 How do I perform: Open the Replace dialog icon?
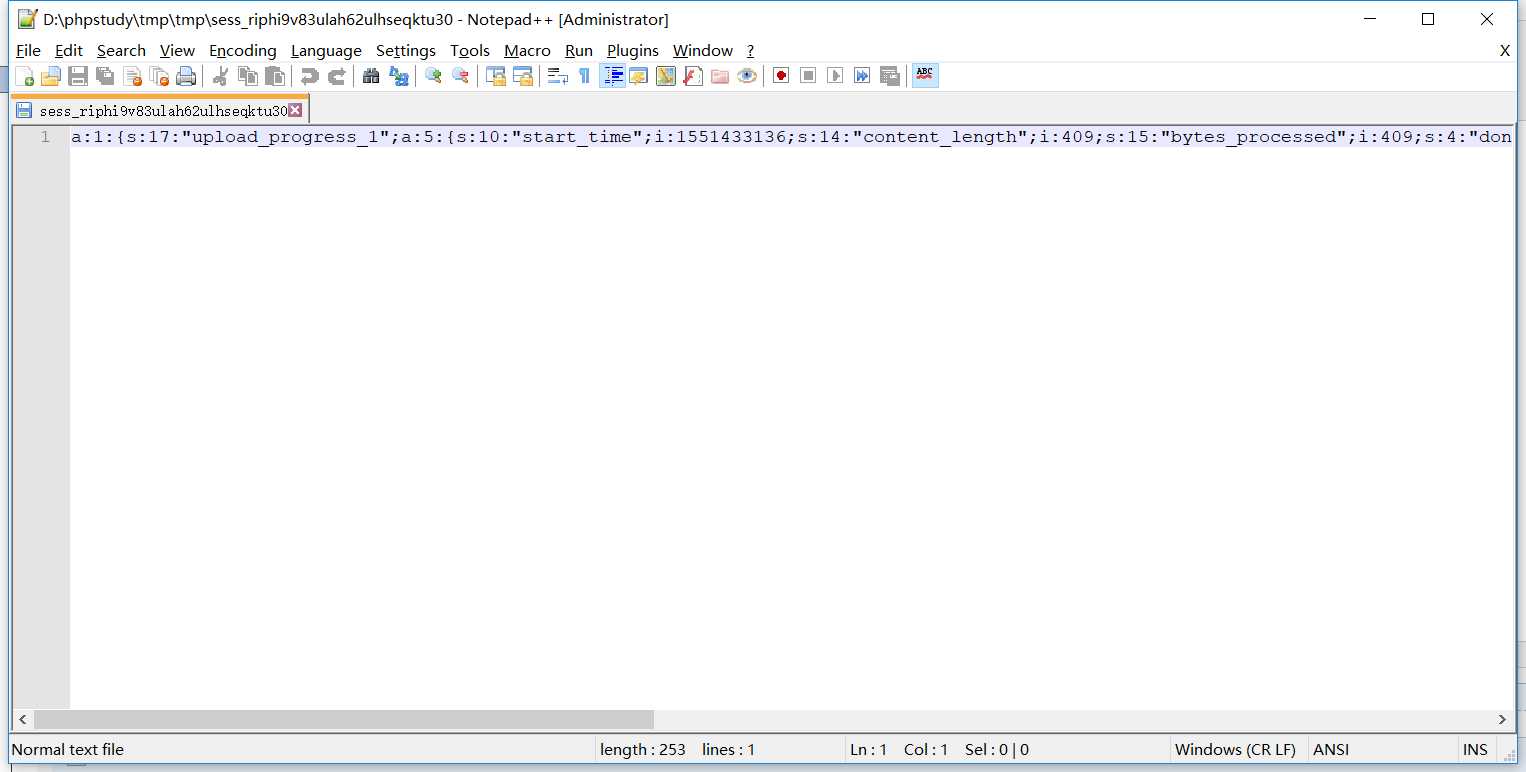click(398, 76)
